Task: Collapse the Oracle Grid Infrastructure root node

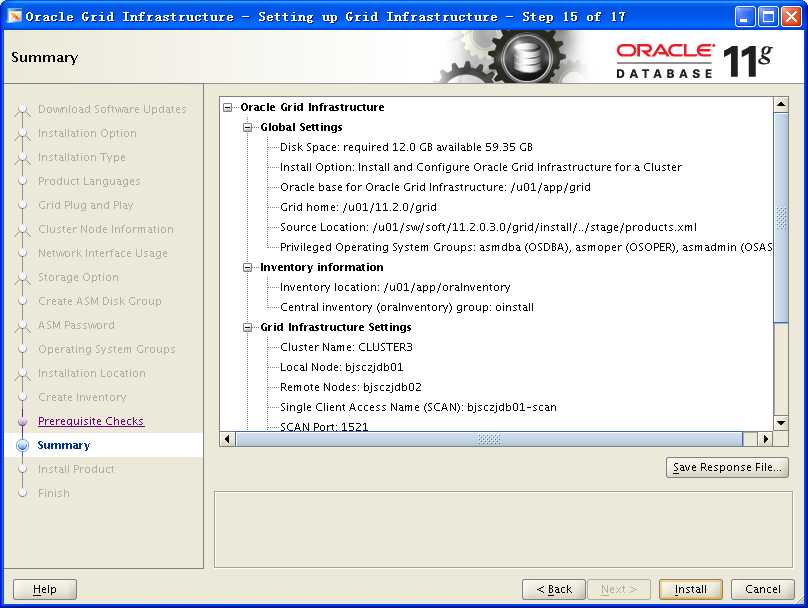Action: click(227, 107)
